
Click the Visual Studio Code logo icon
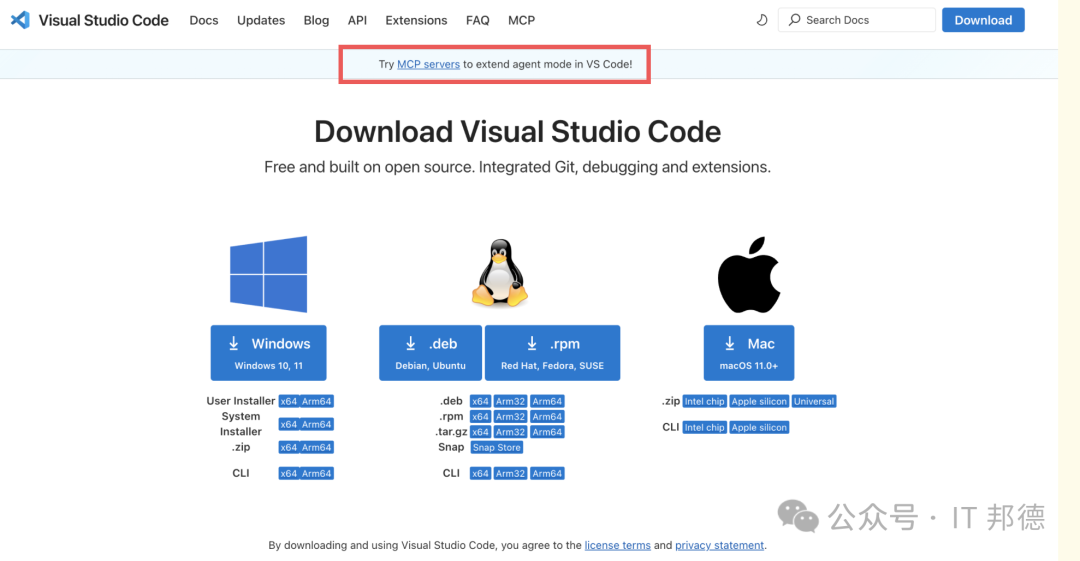20,20
